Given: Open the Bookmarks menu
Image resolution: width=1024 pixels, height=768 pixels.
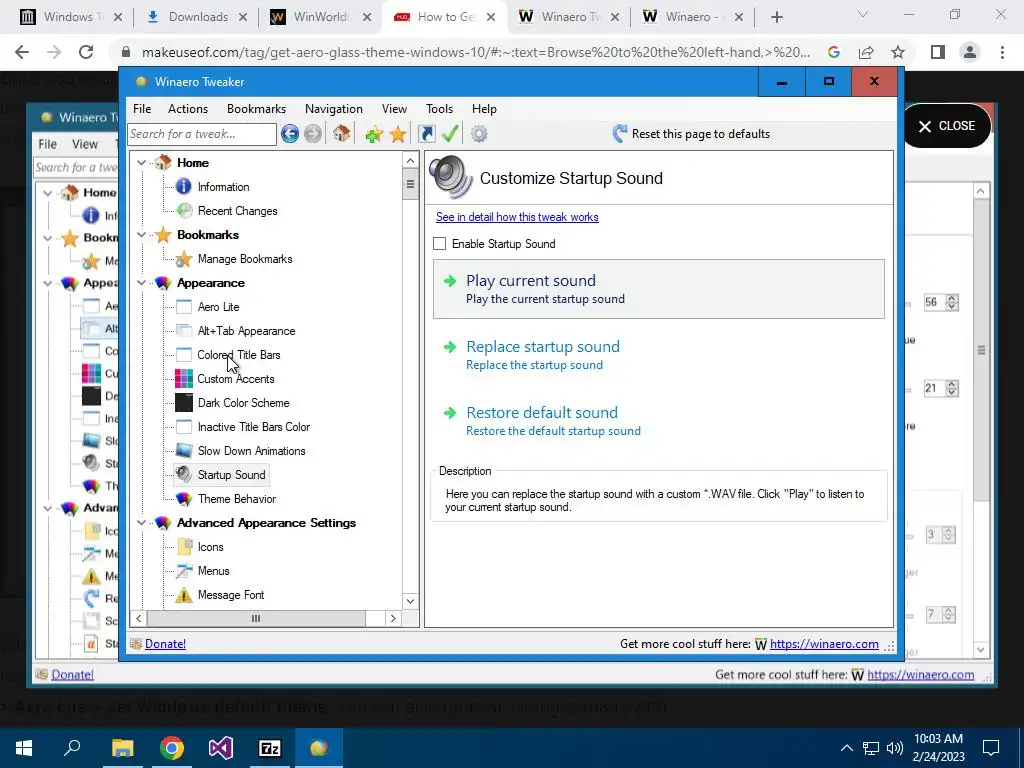Looking at the screenshot, I should click(x=257, y=109).
